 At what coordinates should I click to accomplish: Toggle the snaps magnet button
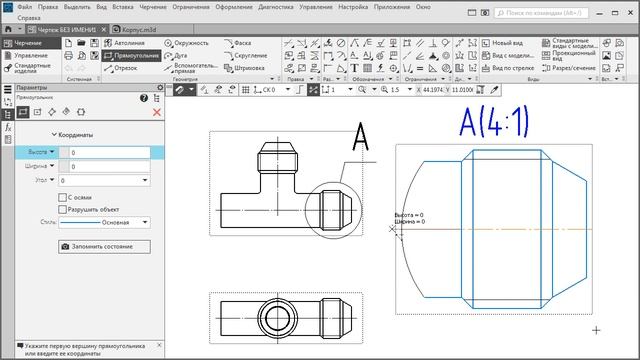click(180, 89)
